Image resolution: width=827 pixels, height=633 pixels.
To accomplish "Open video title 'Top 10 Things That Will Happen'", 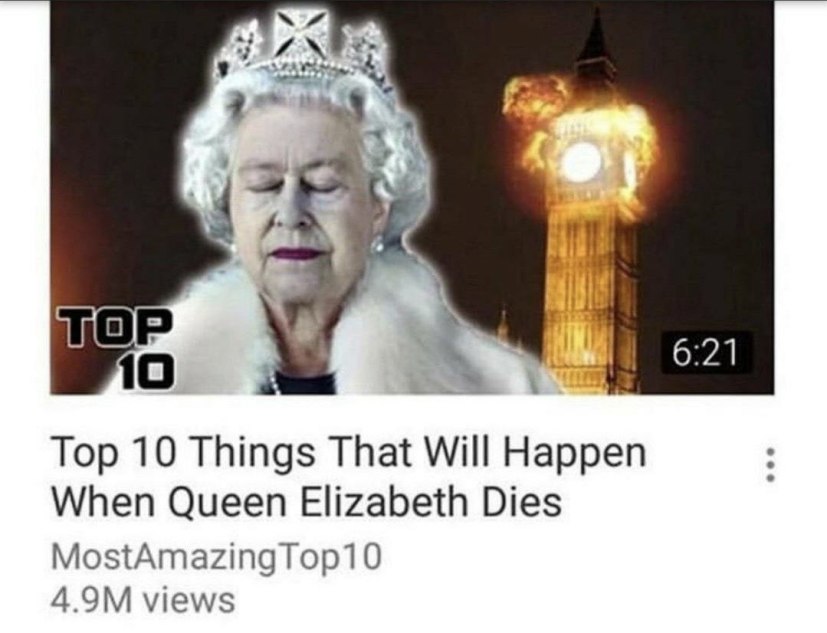I will (x=349, y=452).
